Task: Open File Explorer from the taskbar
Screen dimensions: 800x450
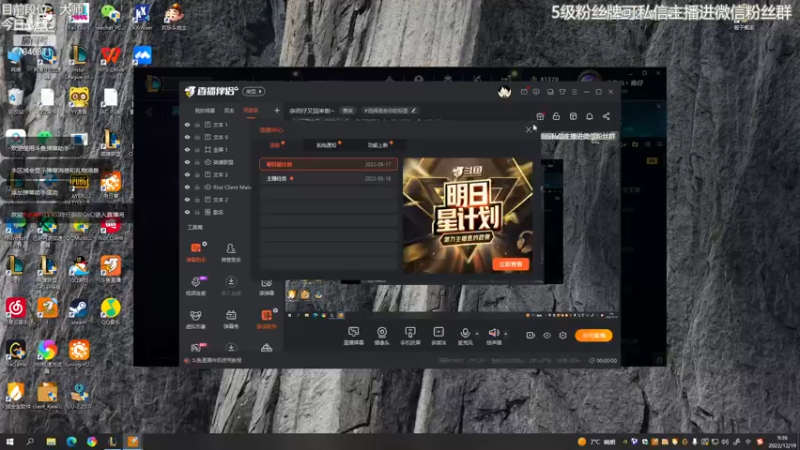Action: pos(51,441)
